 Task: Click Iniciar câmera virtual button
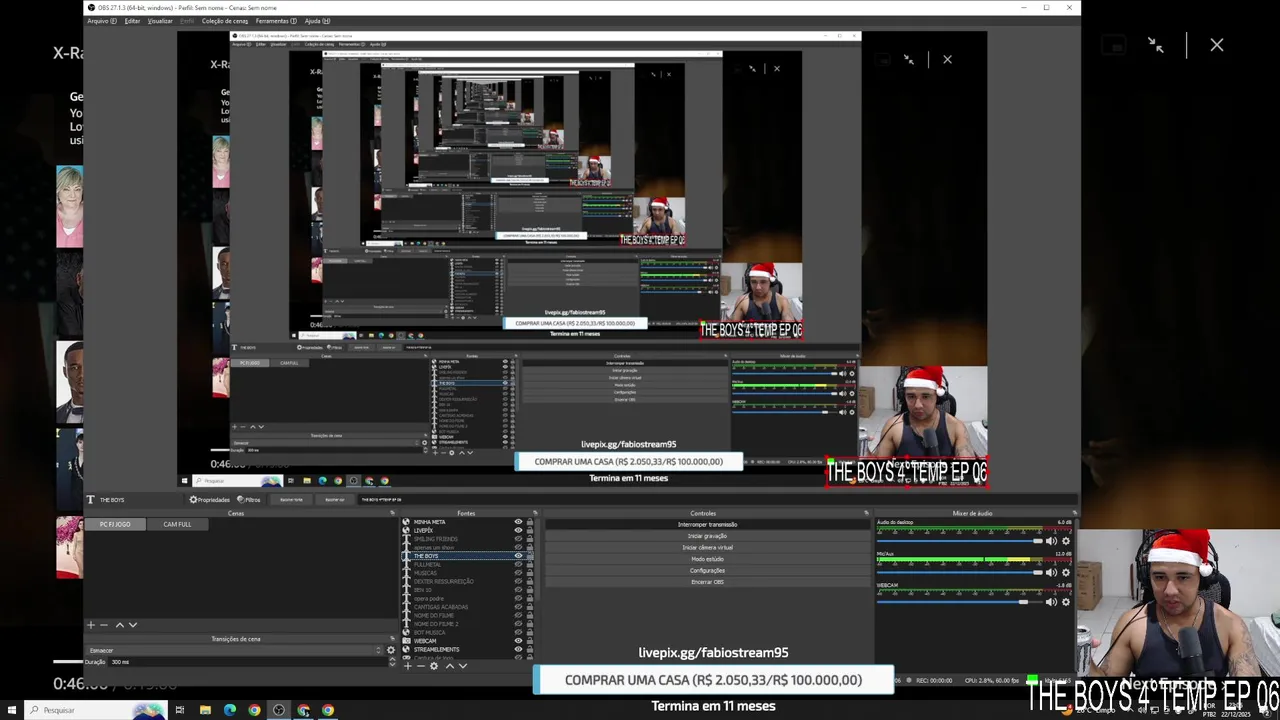pos(707,548)
